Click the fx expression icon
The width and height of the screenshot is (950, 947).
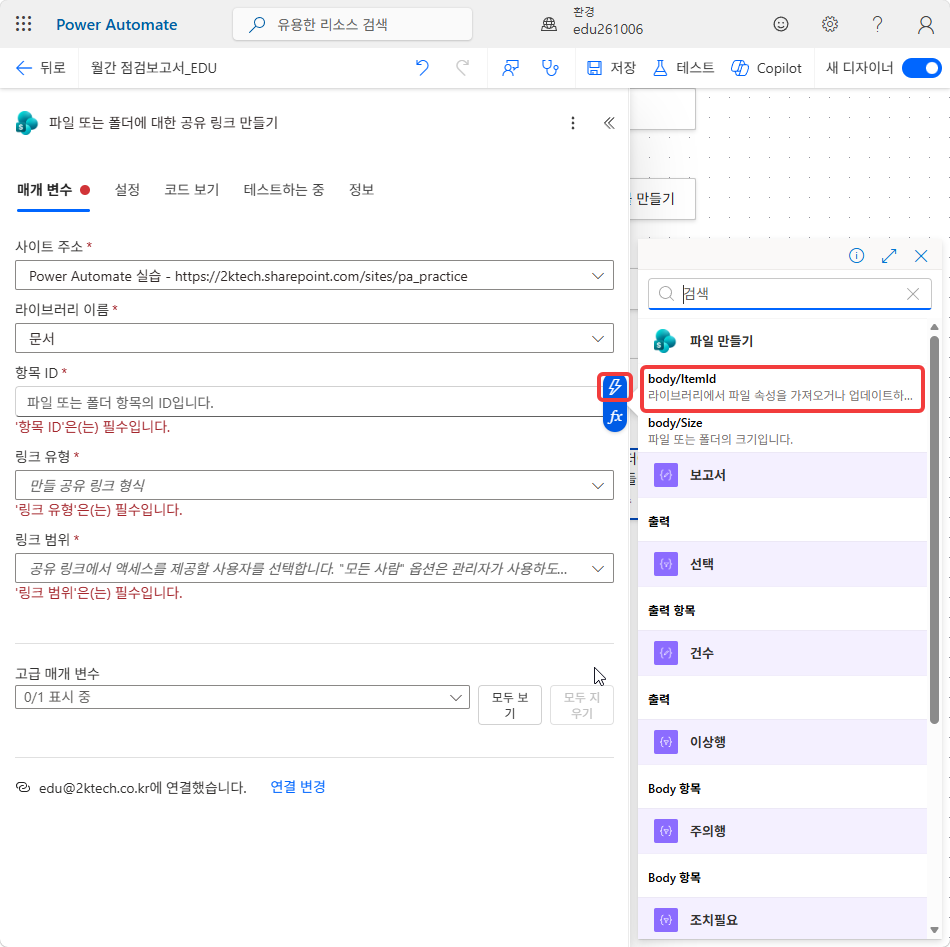(614, 417)
